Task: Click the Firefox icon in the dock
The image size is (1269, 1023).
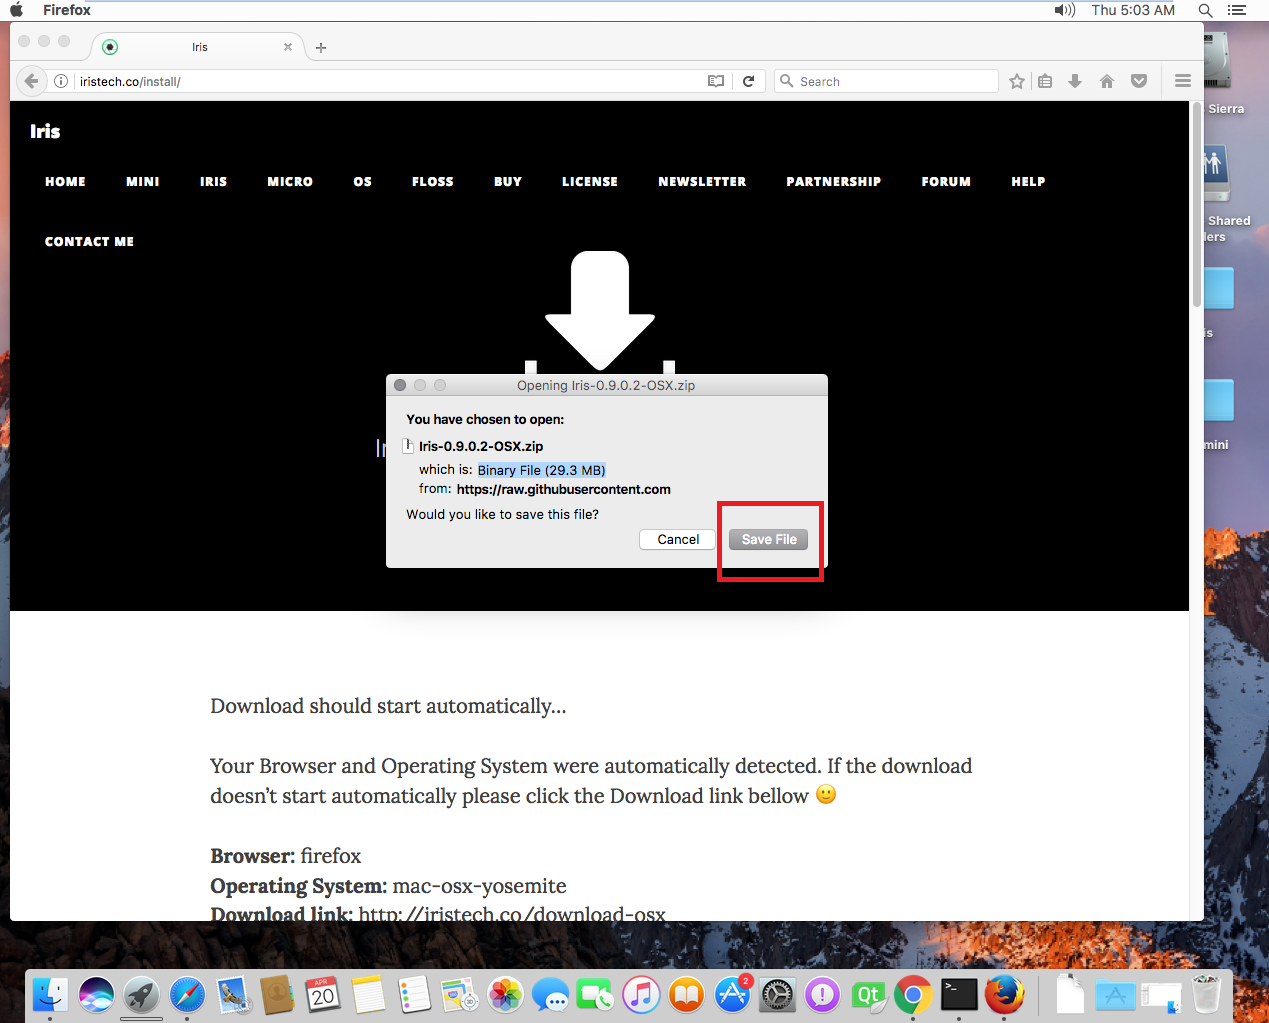Action: pos(1004,995)
